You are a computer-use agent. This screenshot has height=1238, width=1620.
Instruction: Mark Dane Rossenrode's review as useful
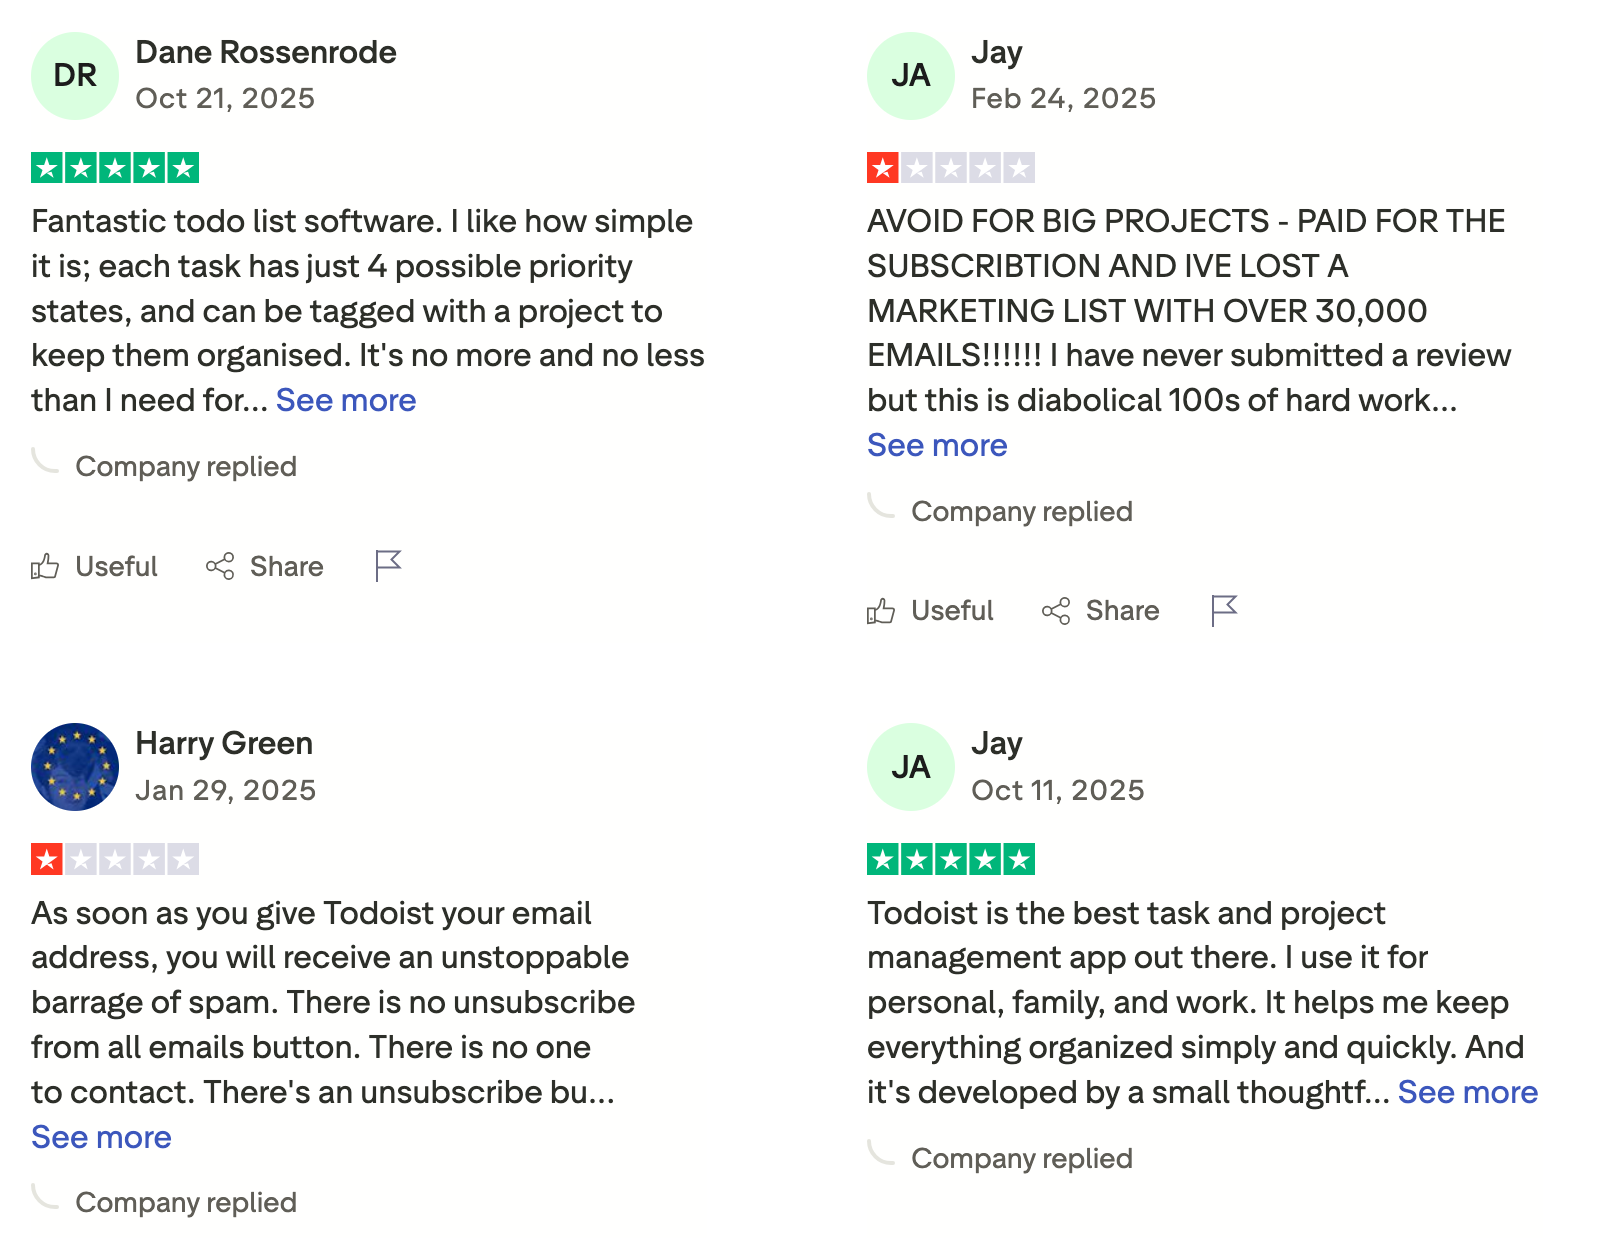click(94, 566)
